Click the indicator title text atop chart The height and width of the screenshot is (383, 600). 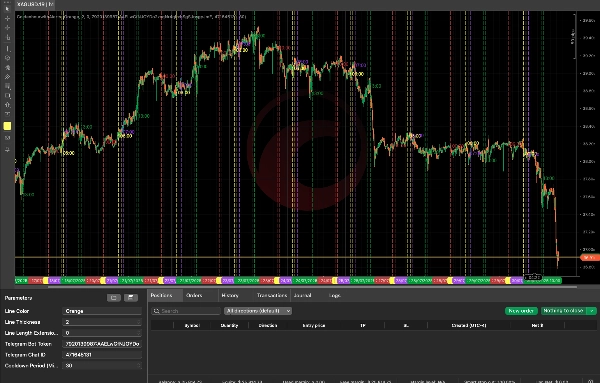pyautogui.click(x=131, y=16)
